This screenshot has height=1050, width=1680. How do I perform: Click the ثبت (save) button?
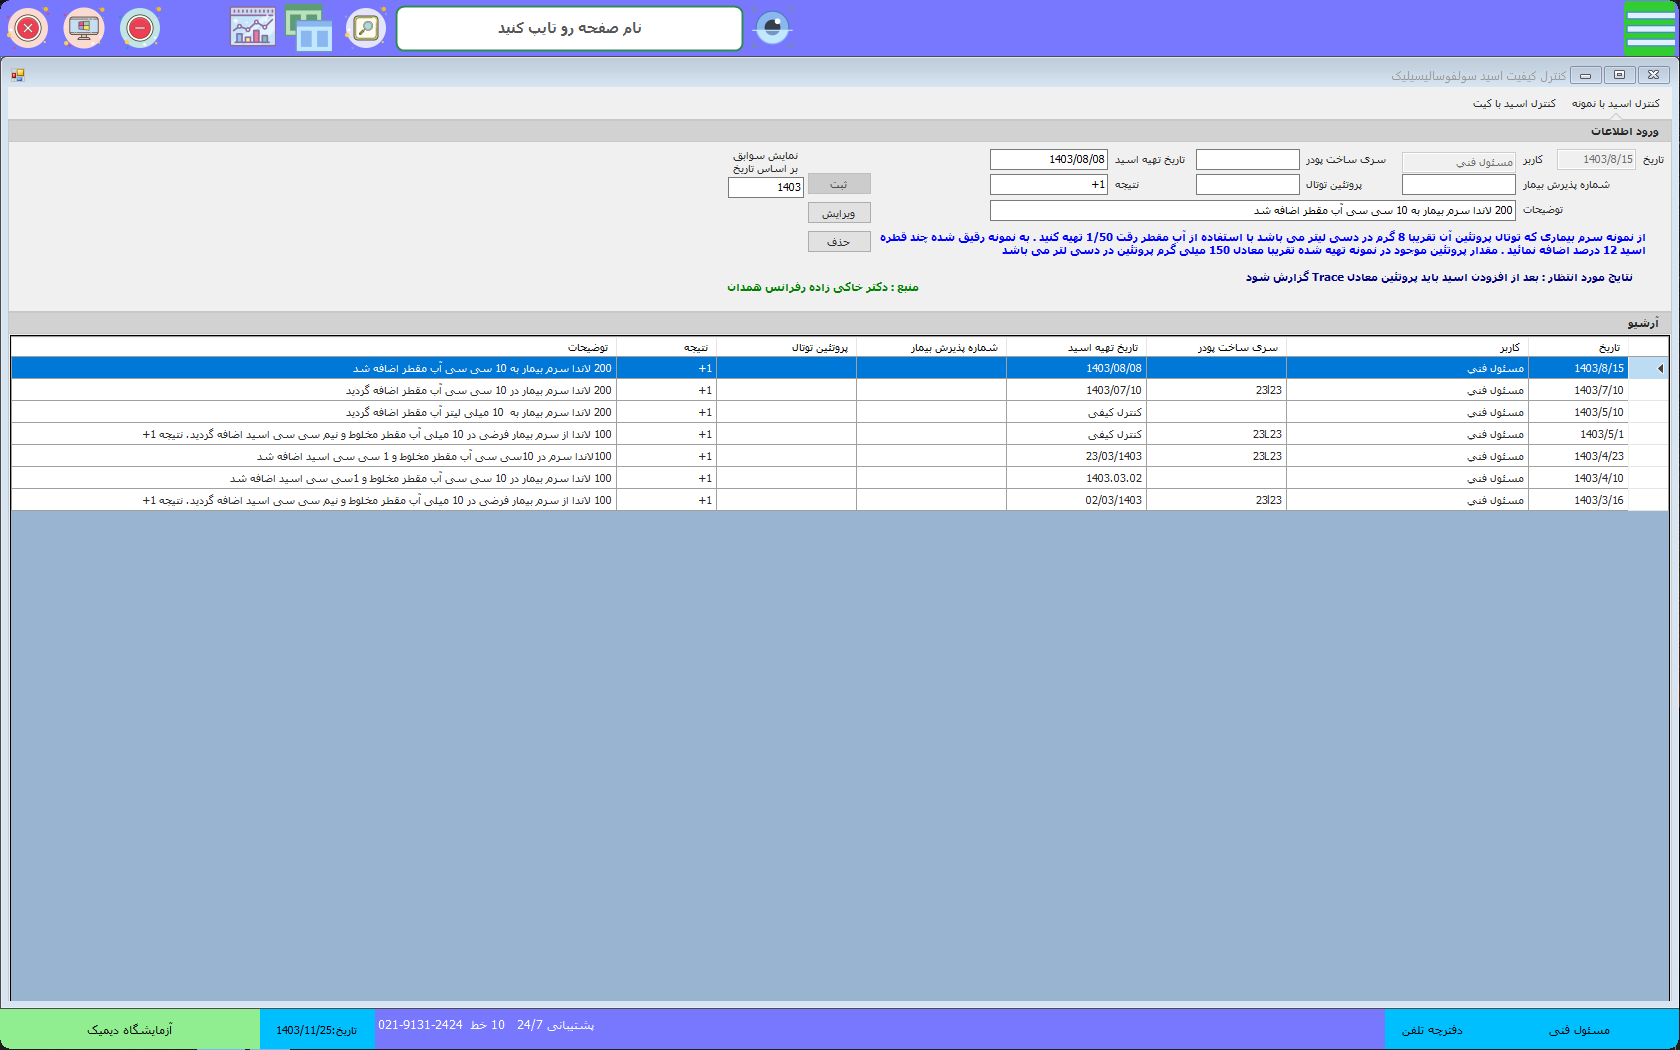[x=839, y=184]
